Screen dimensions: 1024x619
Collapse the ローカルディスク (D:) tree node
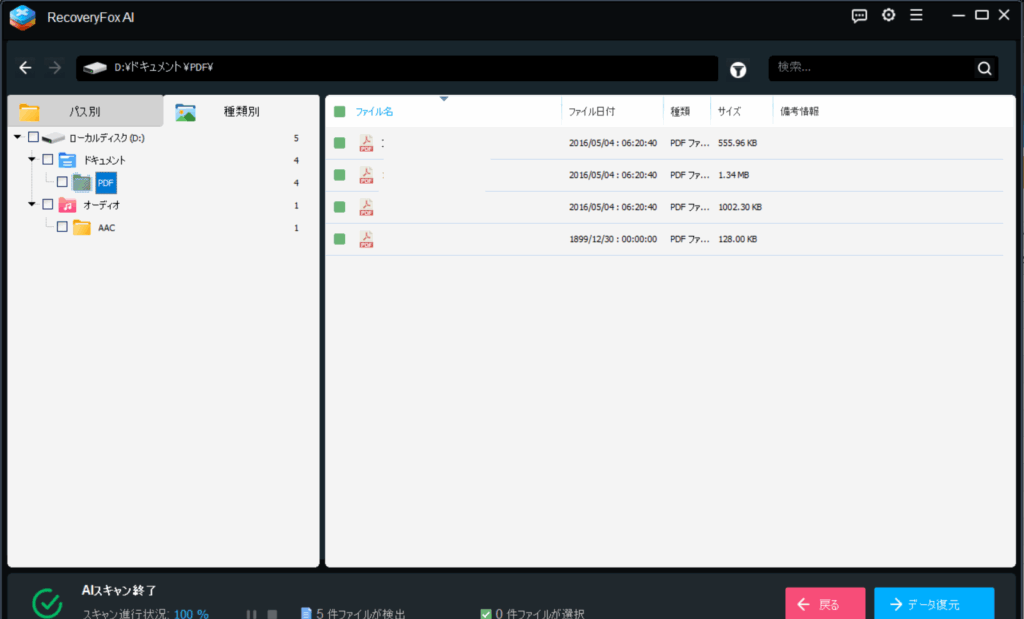18,138
